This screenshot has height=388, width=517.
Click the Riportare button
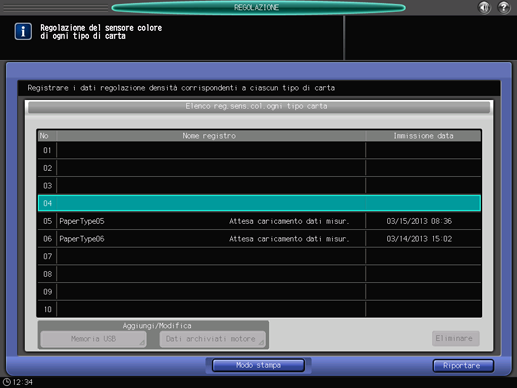pos(463,366)
